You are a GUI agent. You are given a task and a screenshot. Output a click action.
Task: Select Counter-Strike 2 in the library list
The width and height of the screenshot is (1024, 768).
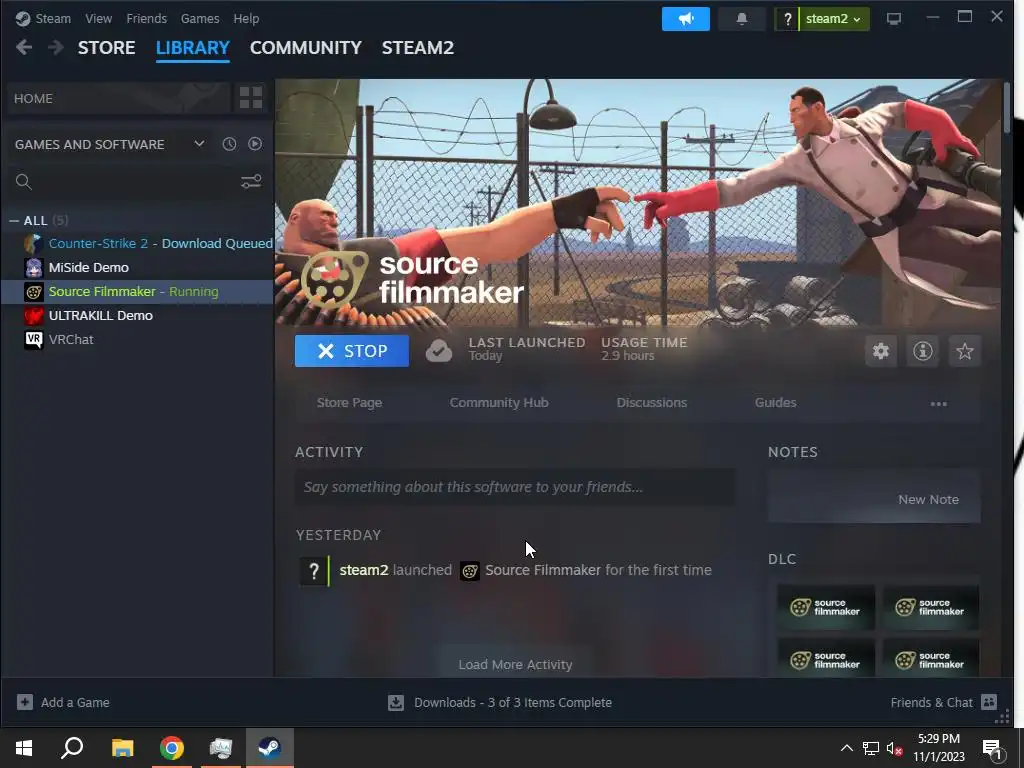pyautogui.click(x=137, y=243)
